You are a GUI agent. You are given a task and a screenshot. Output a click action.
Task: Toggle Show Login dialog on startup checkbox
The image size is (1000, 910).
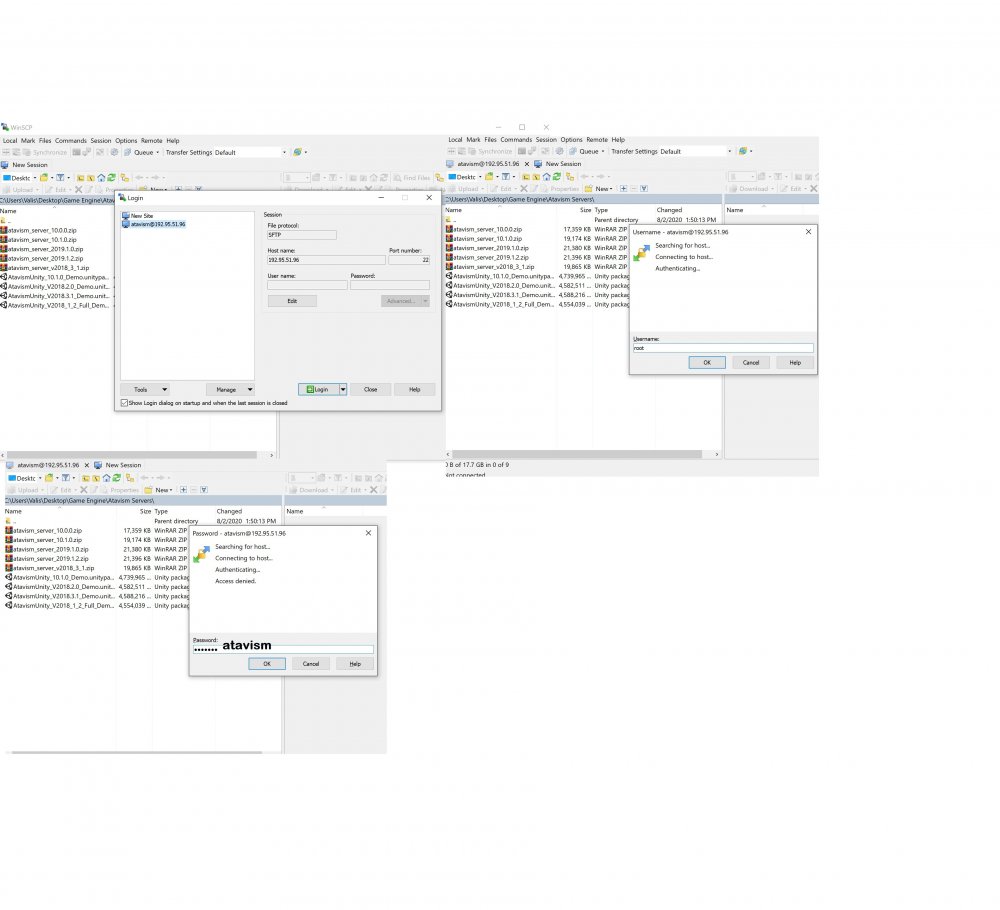124,403
